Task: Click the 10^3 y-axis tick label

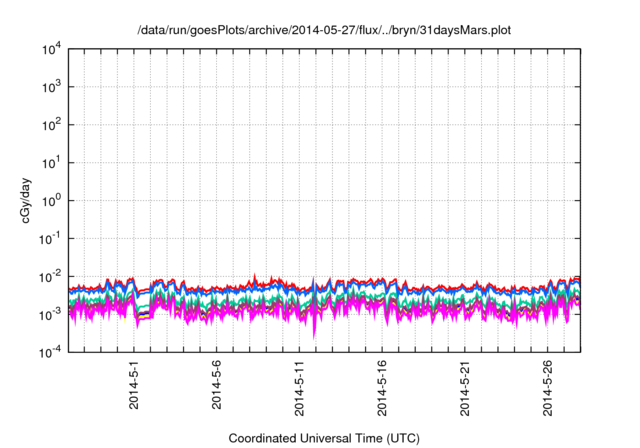Action: click(x=52, y=87)
